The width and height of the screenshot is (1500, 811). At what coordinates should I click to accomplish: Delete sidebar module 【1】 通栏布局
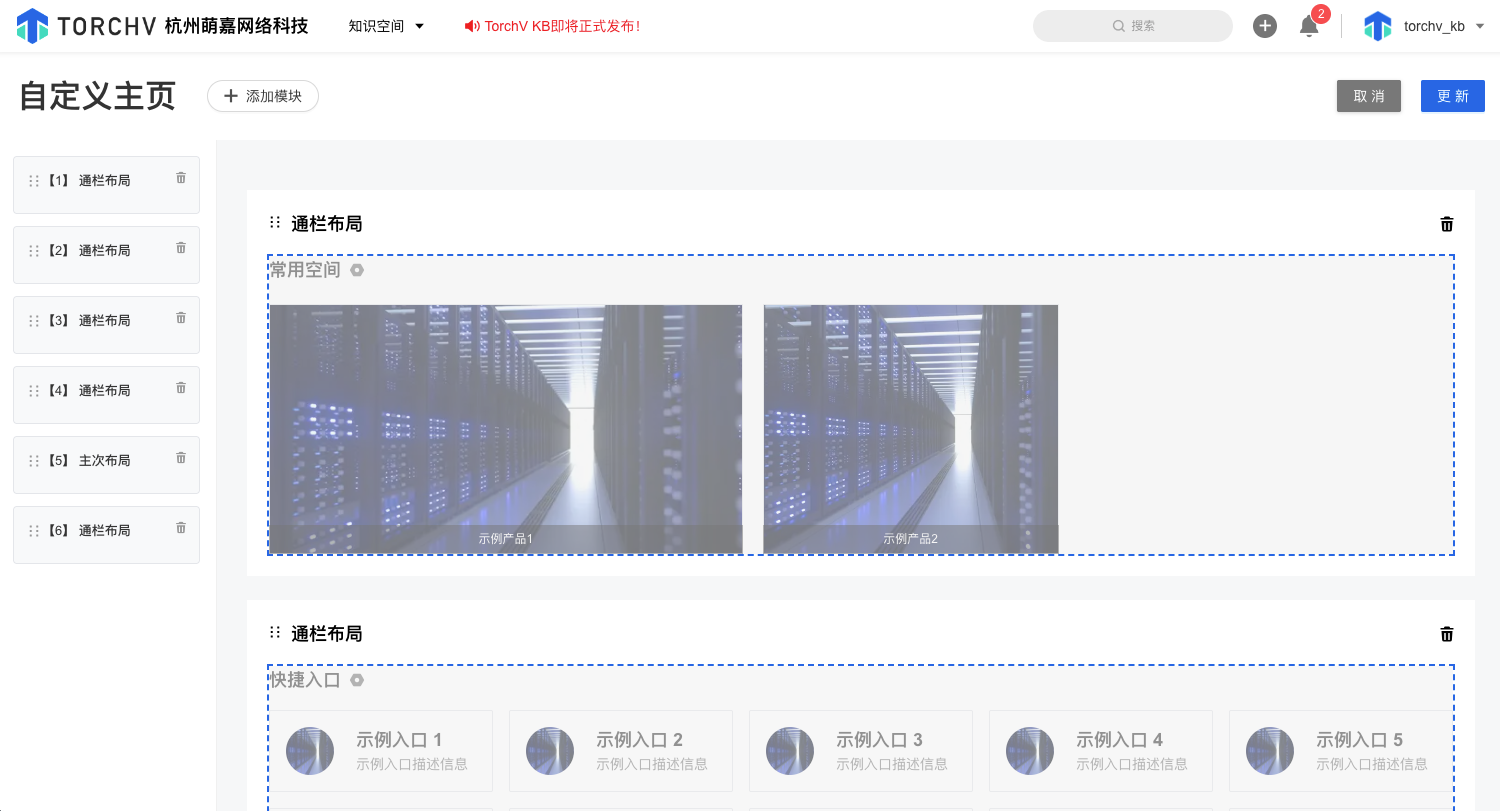(181, 177)
